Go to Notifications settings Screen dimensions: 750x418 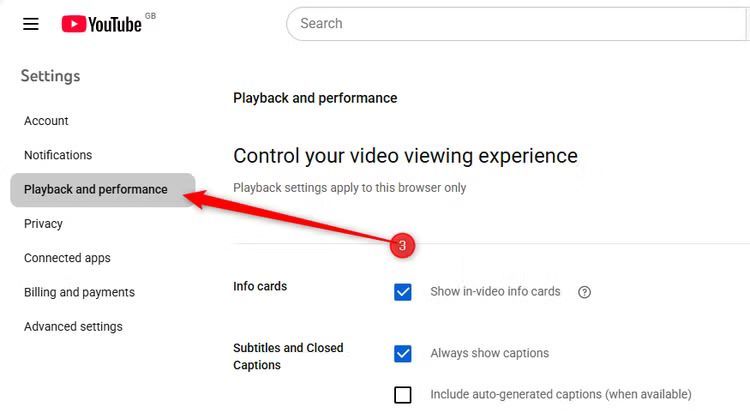coord(58,155)
